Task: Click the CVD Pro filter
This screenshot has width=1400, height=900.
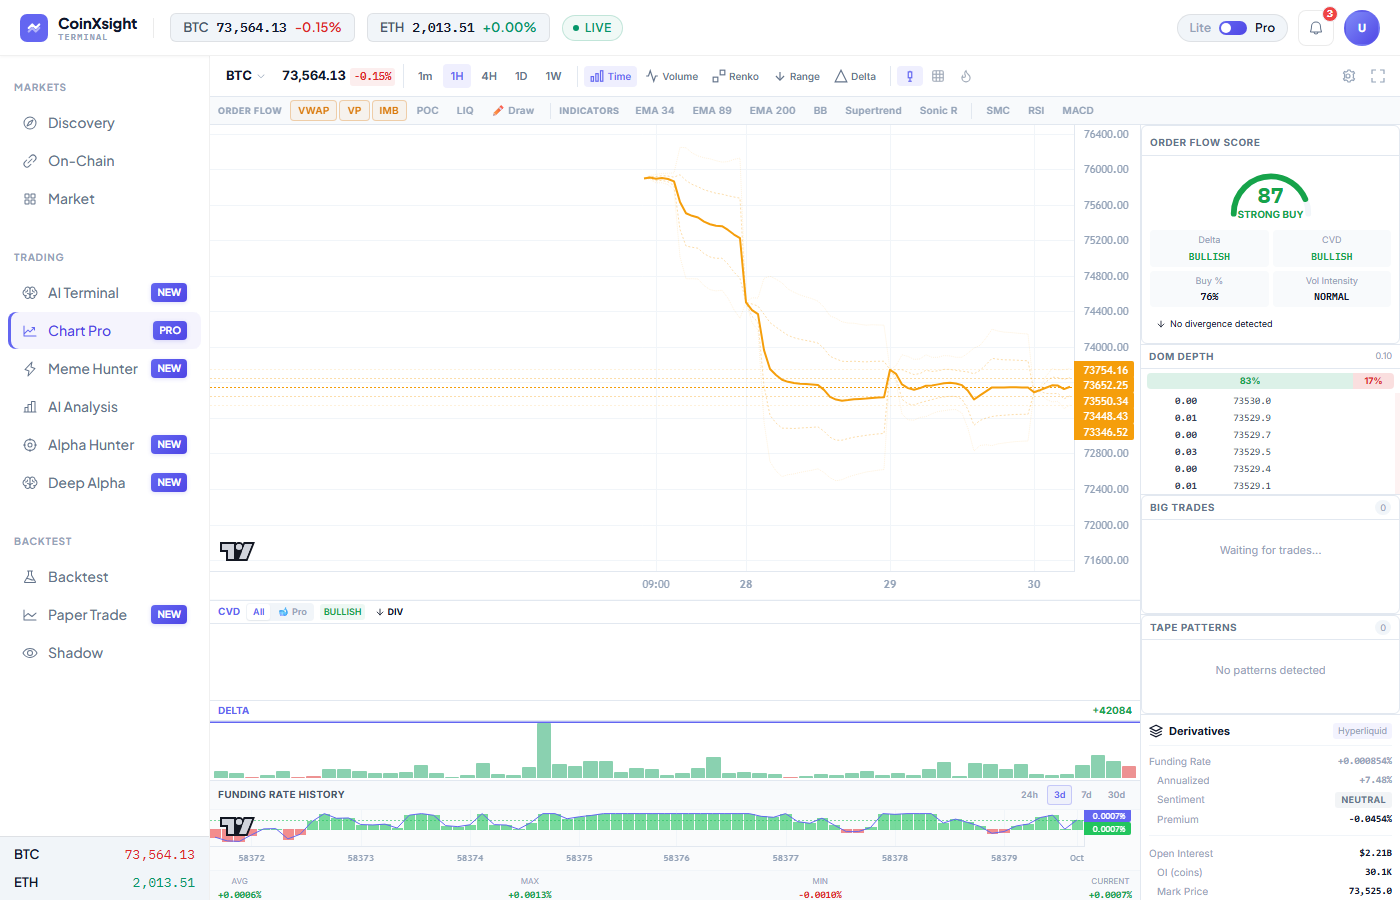Action: 293,612
